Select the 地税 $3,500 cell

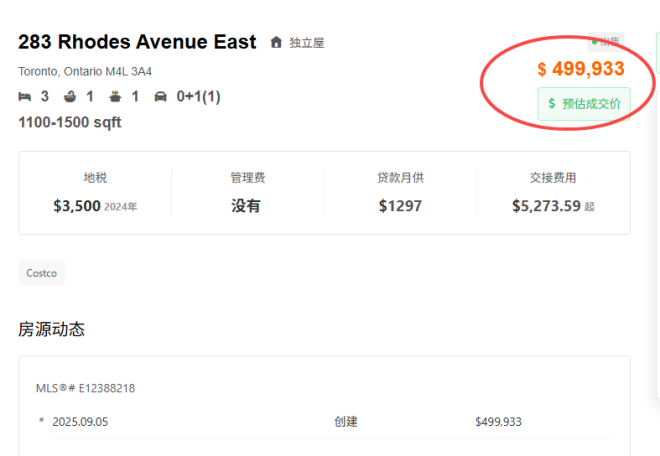coord(95,193)
